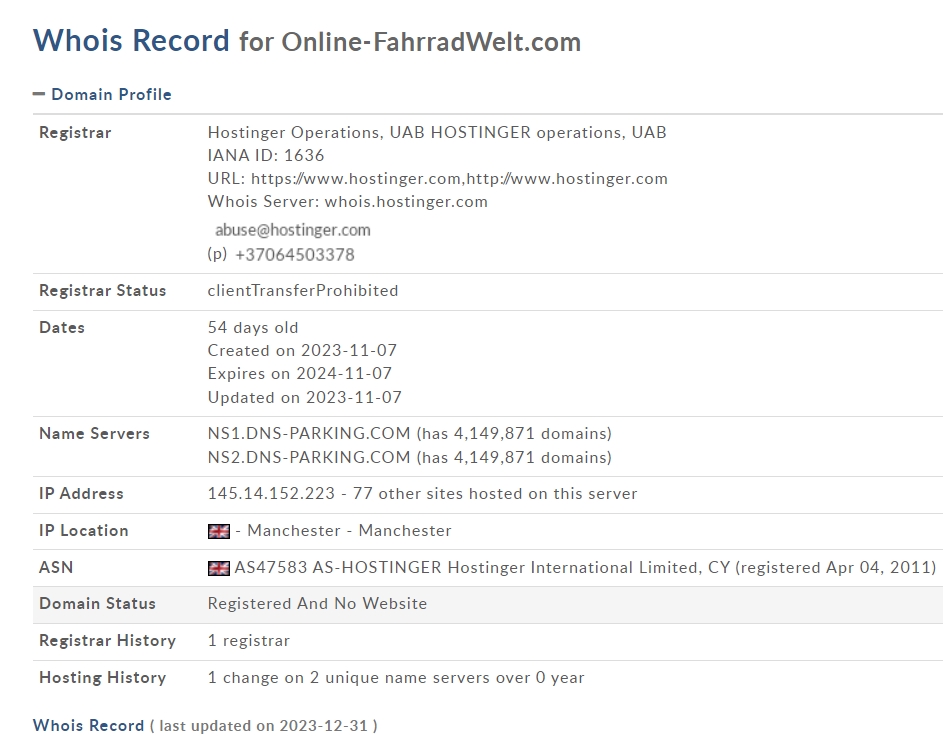
Task: Click the Whois Record link at bottom
Action: point(88,725)
